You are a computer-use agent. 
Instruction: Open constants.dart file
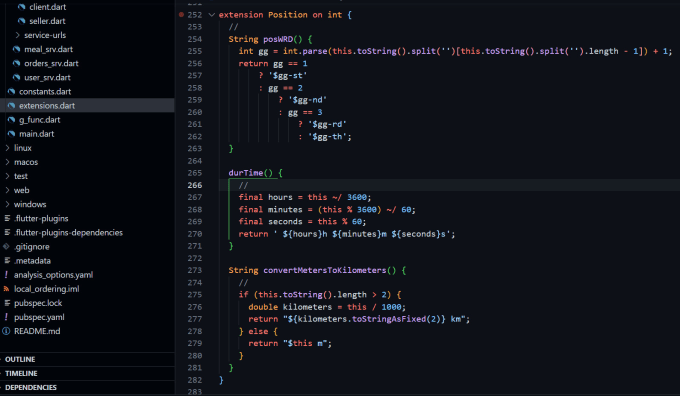click(45, 92)
